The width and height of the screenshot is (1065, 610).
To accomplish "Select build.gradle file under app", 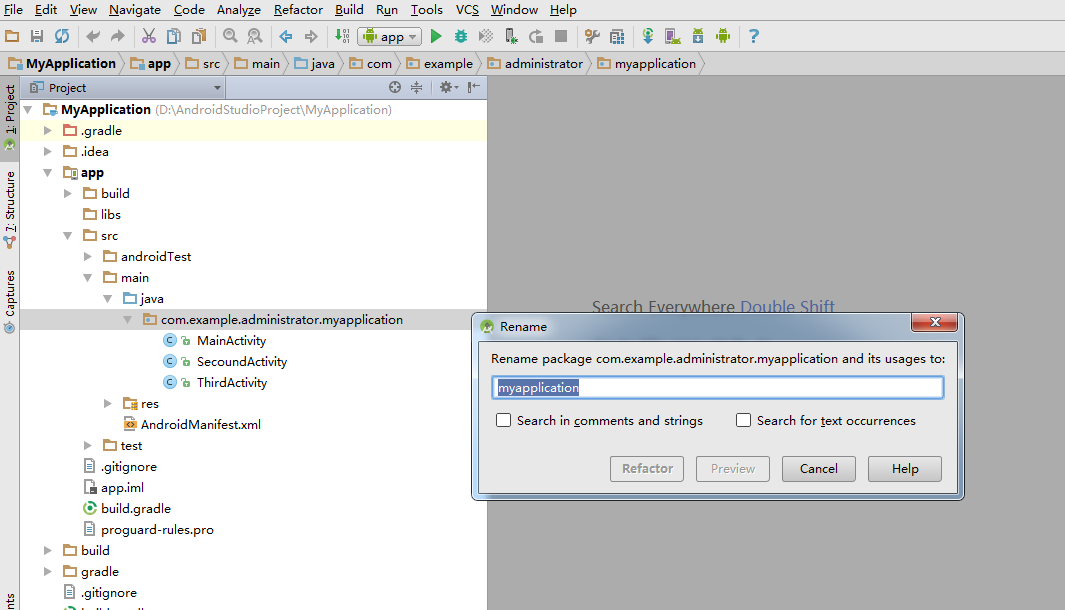I will tap(136, 508).
